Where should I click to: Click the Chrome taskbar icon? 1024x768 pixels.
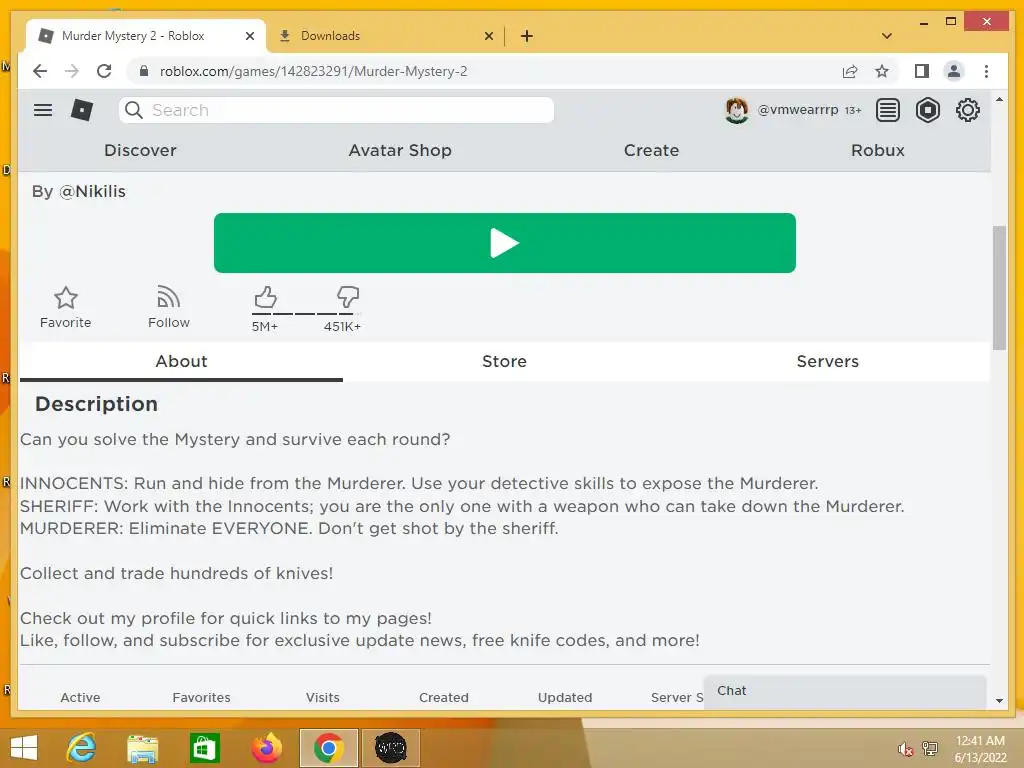328,748
